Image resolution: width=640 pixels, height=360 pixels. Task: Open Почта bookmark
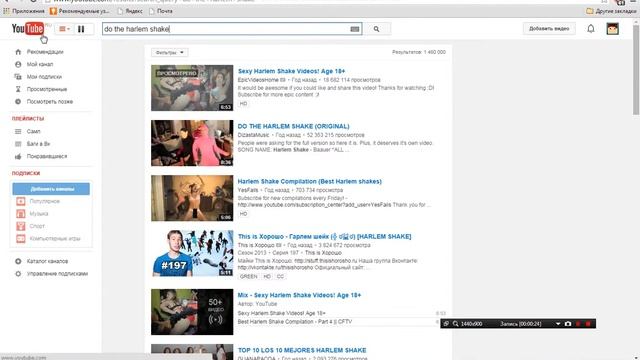161,11
